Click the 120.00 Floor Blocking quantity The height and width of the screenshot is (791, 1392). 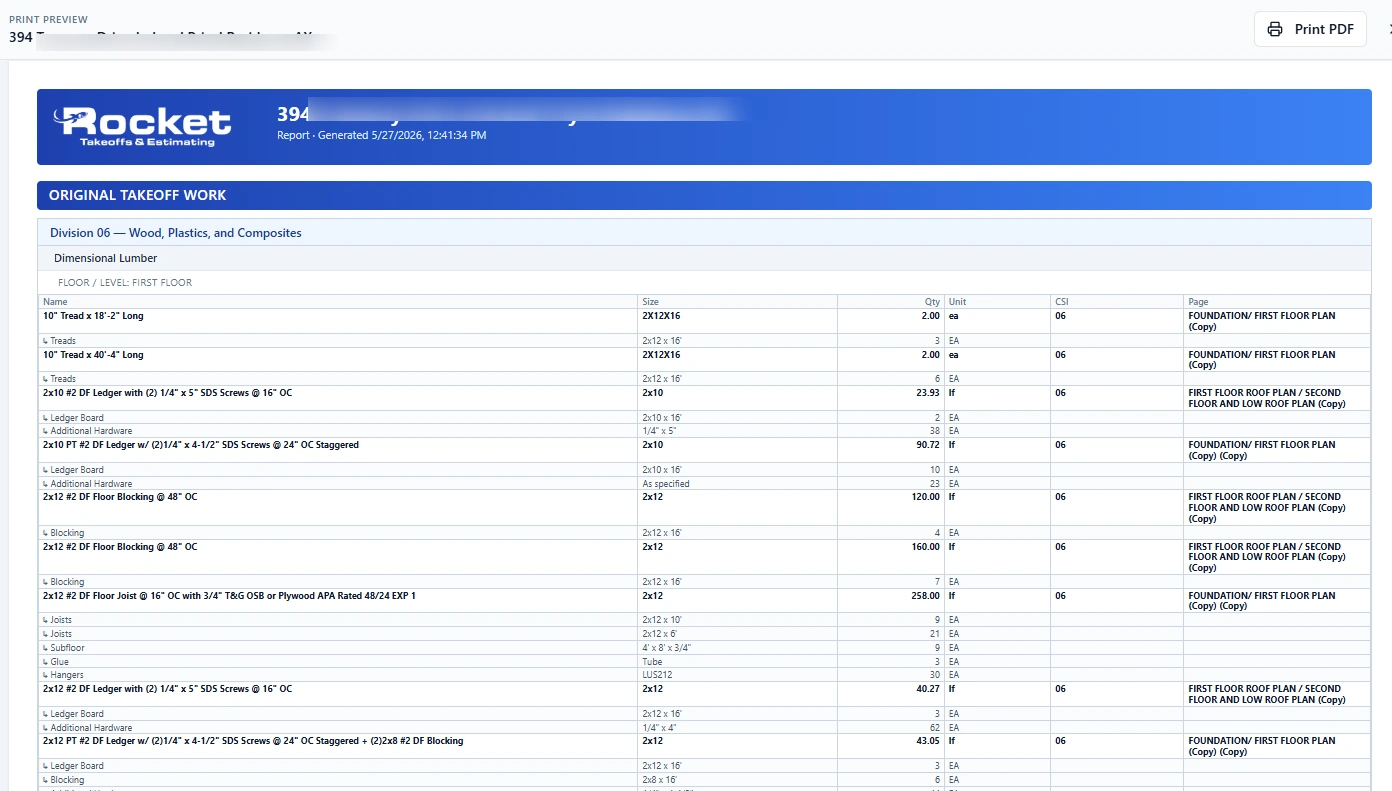[926, 497]
